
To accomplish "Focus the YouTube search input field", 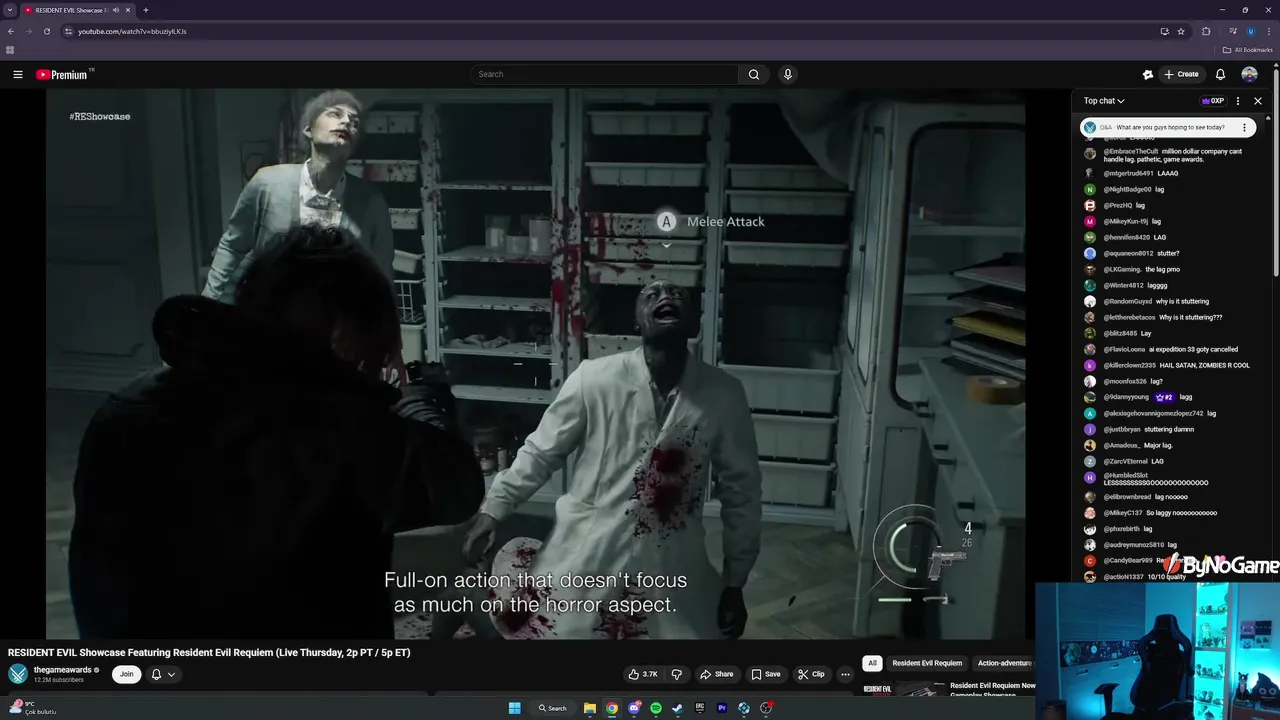I will (x=604, y=74).
